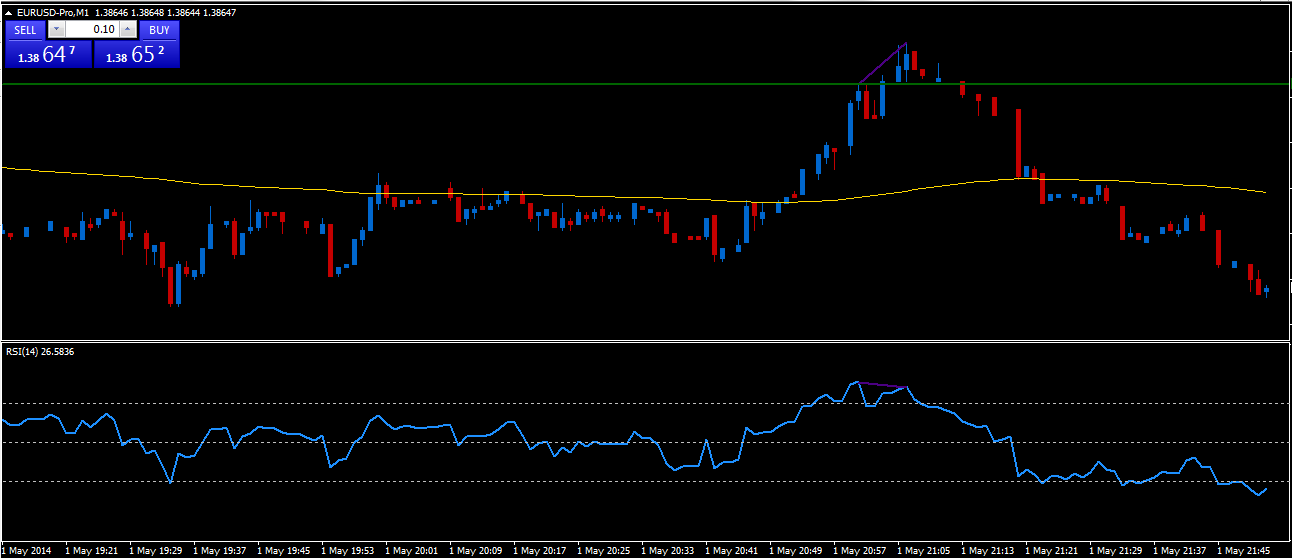This screenshot has width=1292, height=558.
Task: Decrease trade volume with down arrow
Action: 55,30
